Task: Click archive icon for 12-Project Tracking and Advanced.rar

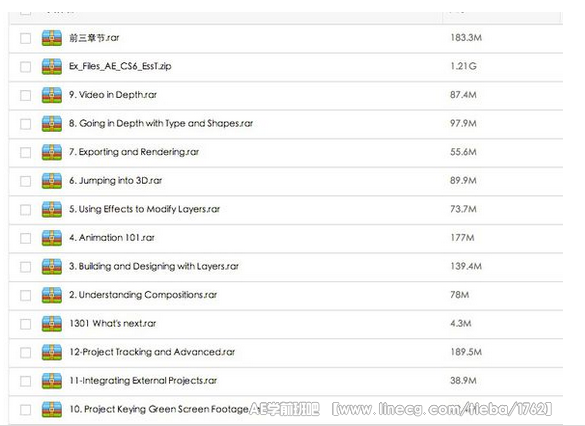Action: coord(52,353)
